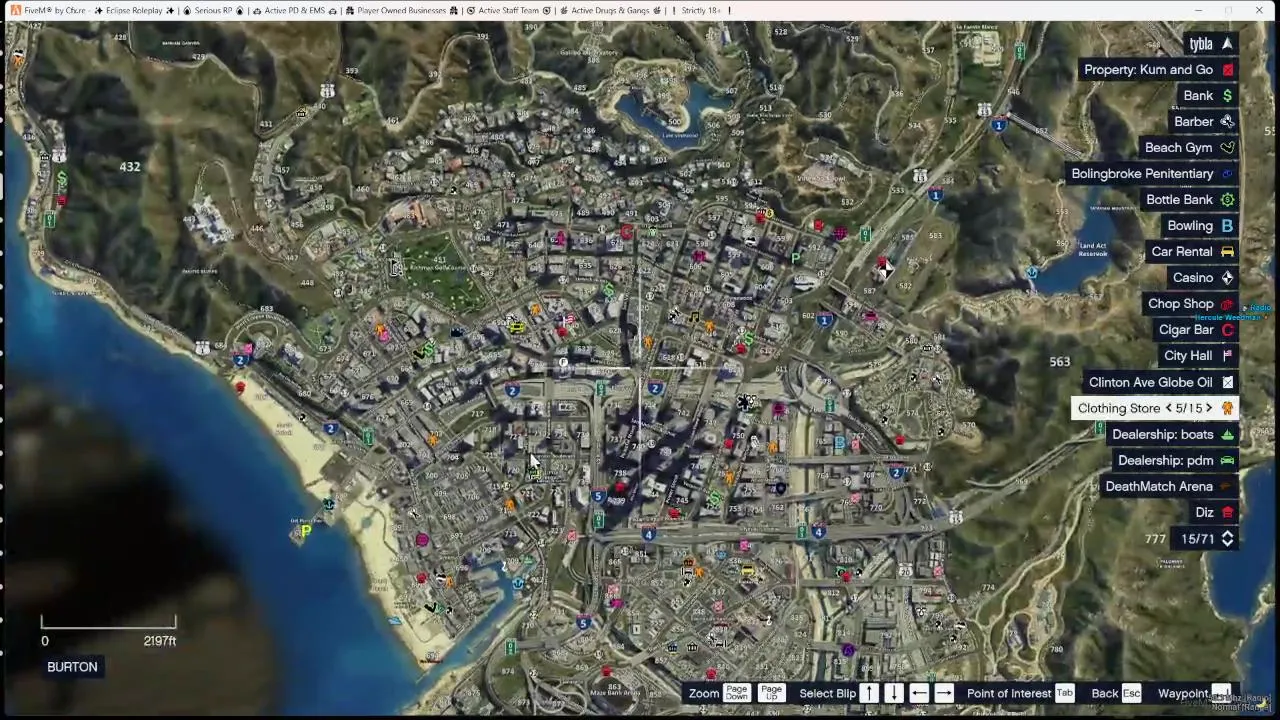Select the Casino diamond icon
This screenshot has height=720, width=1280.
(x=1227, y=278)
